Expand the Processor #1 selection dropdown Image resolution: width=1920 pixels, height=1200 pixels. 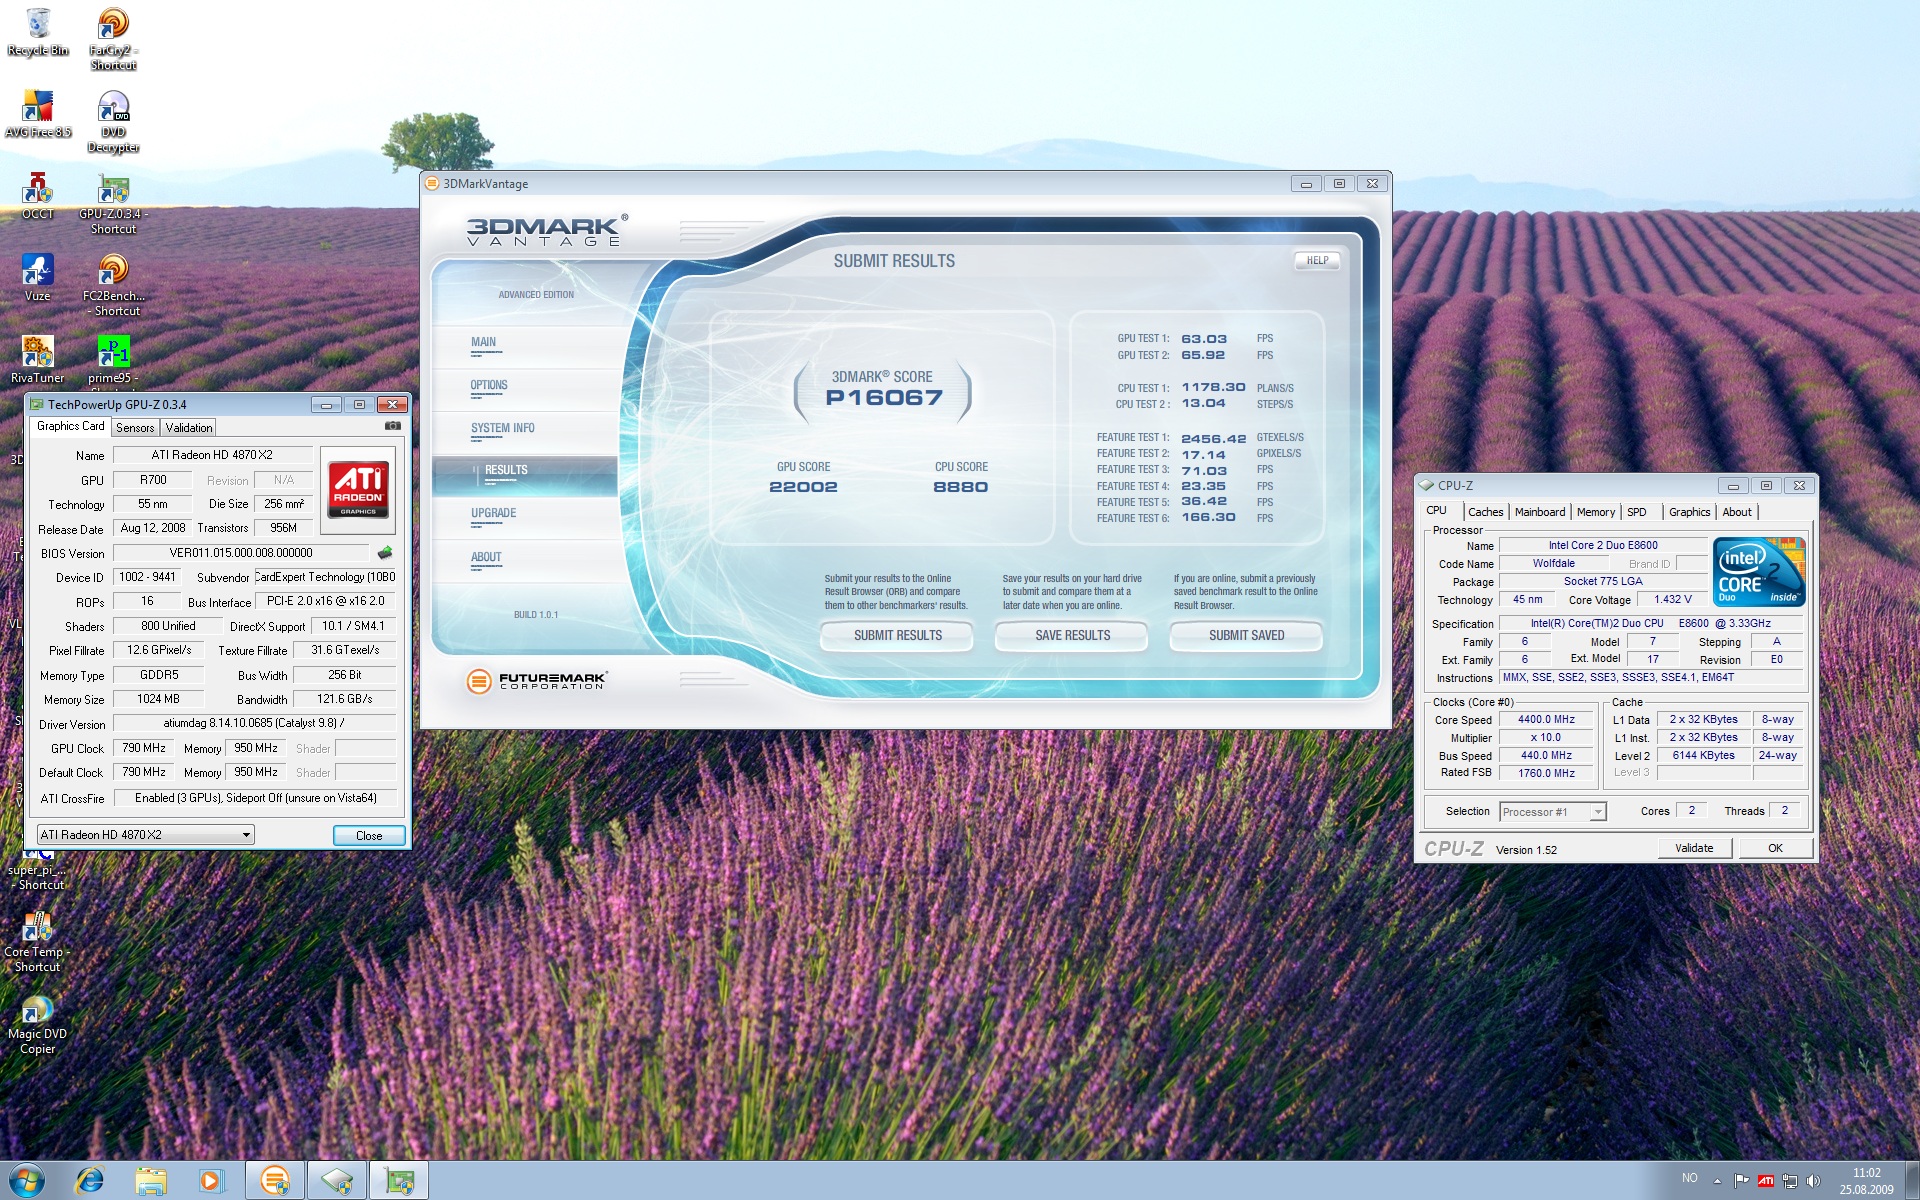[x=1597, y=812]
